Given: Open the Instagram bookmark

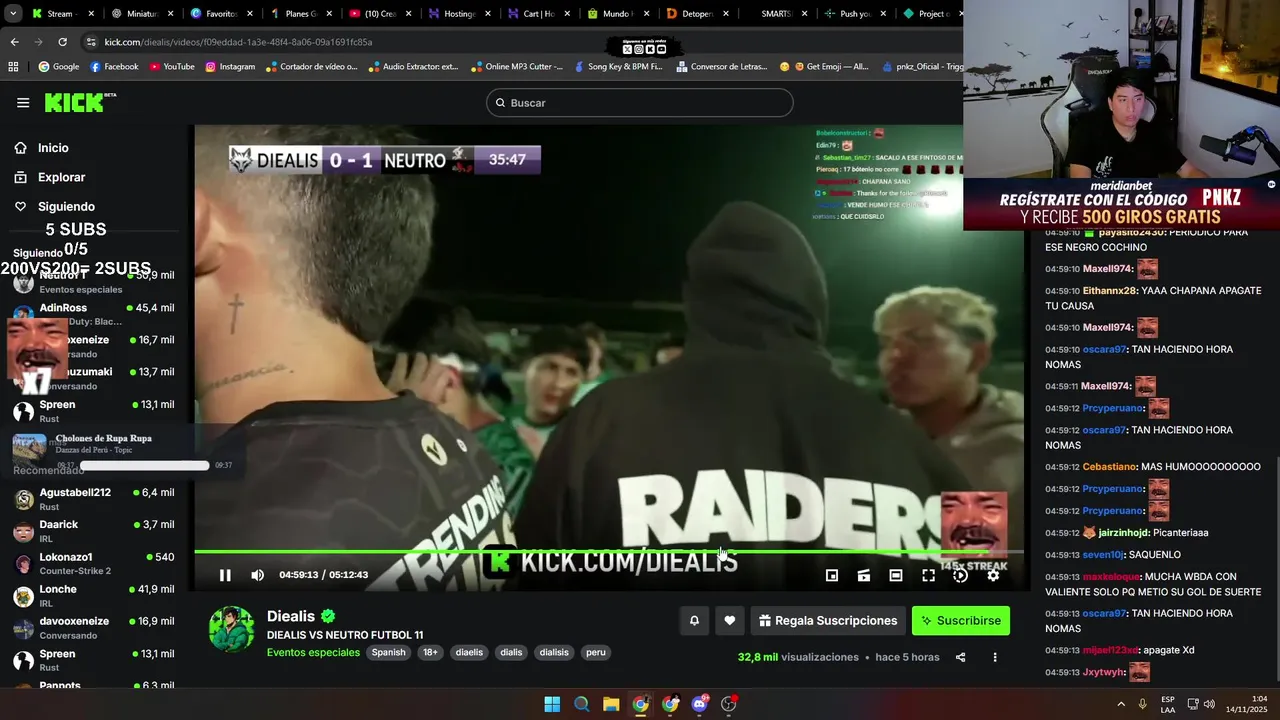Looking at the screenshot, I should click(230, 67).
